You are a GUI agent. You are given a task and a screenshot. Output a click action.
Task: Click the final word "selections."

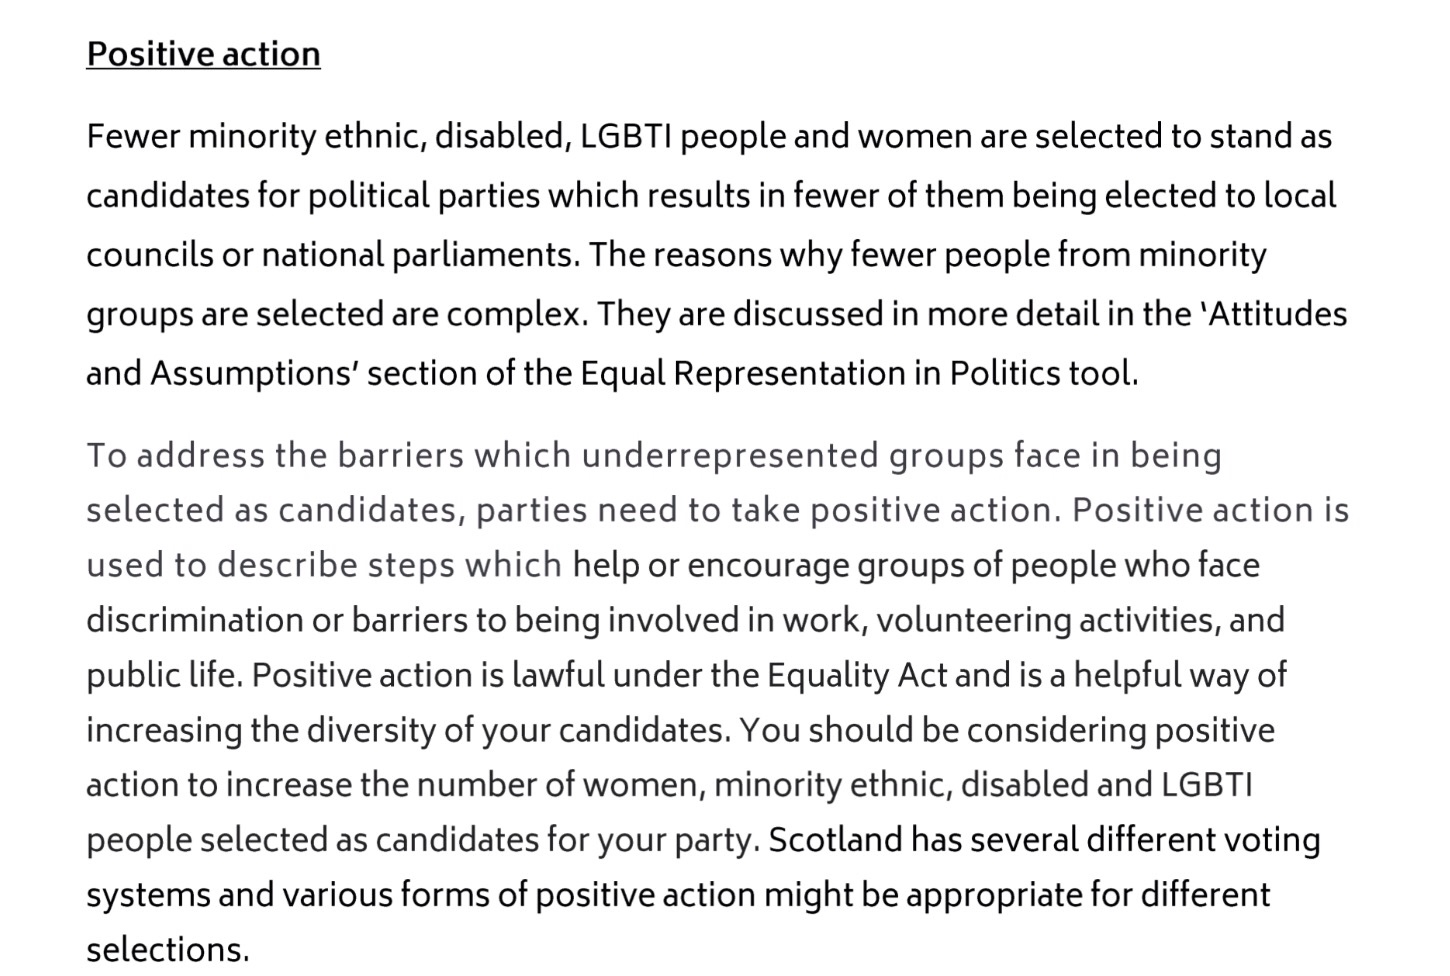(167, 949)
